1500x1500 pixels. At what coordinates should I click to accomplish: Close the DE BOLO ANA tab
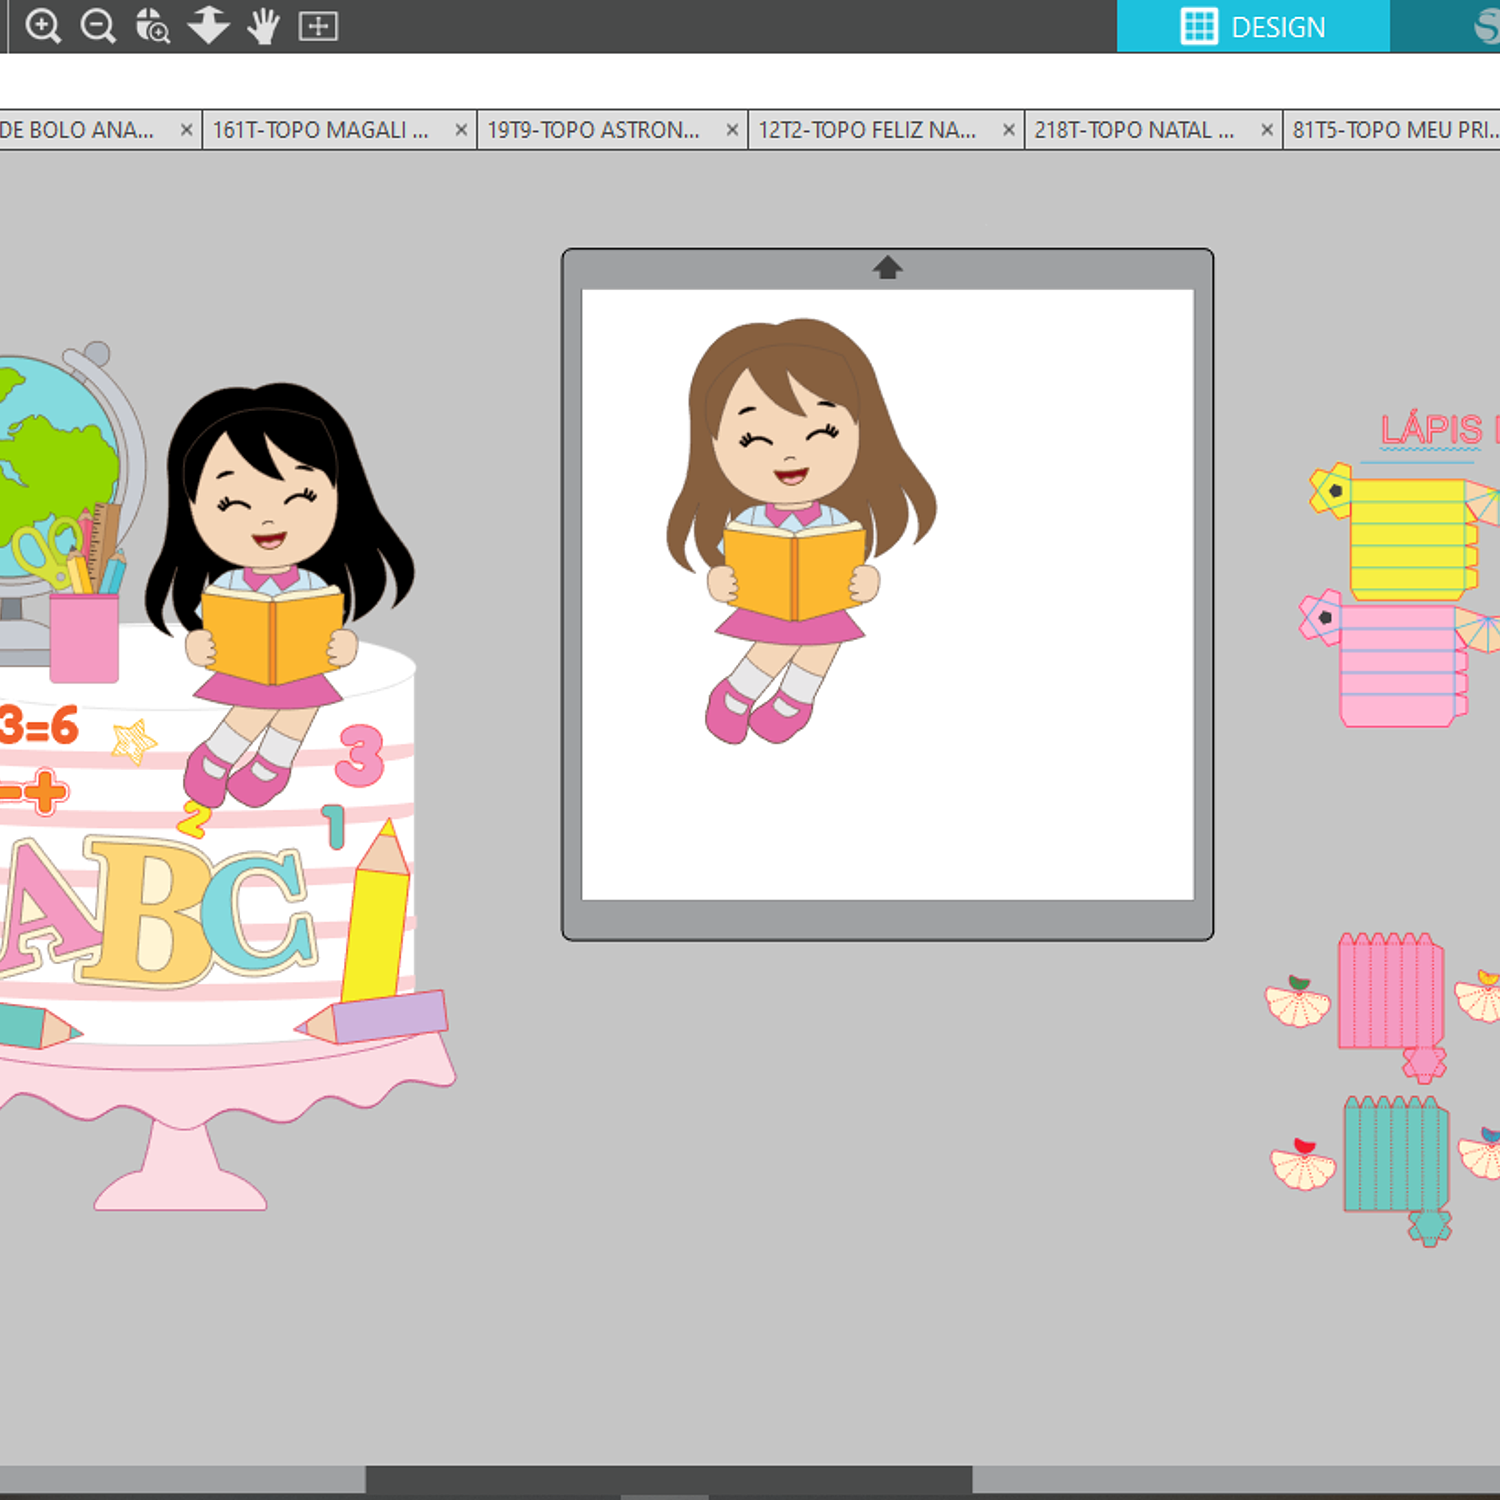(186, 130)
